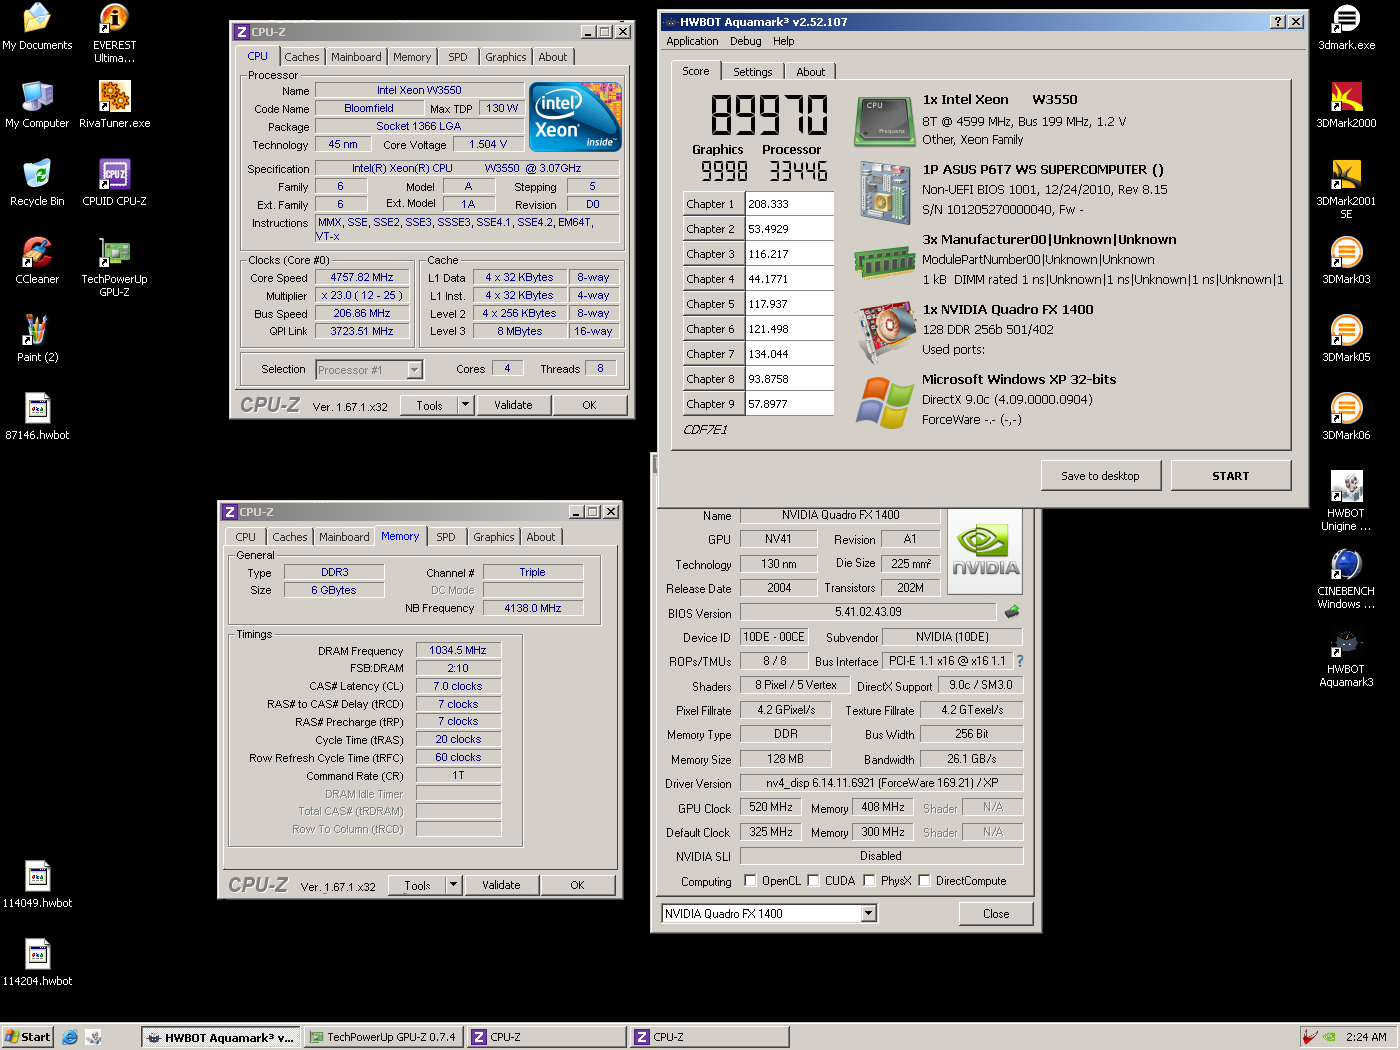Launch 3dmark.exe desktop icon
1400x1050 pixels.
(1346, 26)
